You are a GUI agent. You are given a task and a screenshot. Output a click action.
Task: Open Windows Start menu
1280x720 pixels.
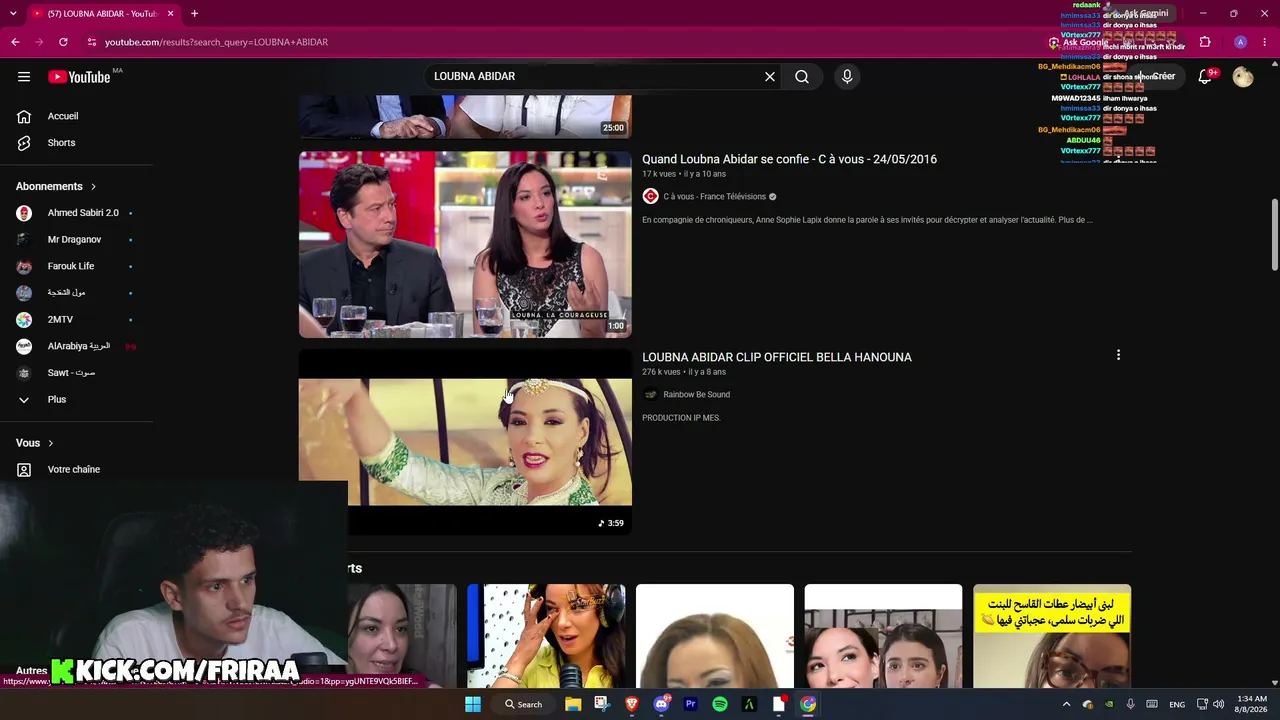click(x=473, y=704)
